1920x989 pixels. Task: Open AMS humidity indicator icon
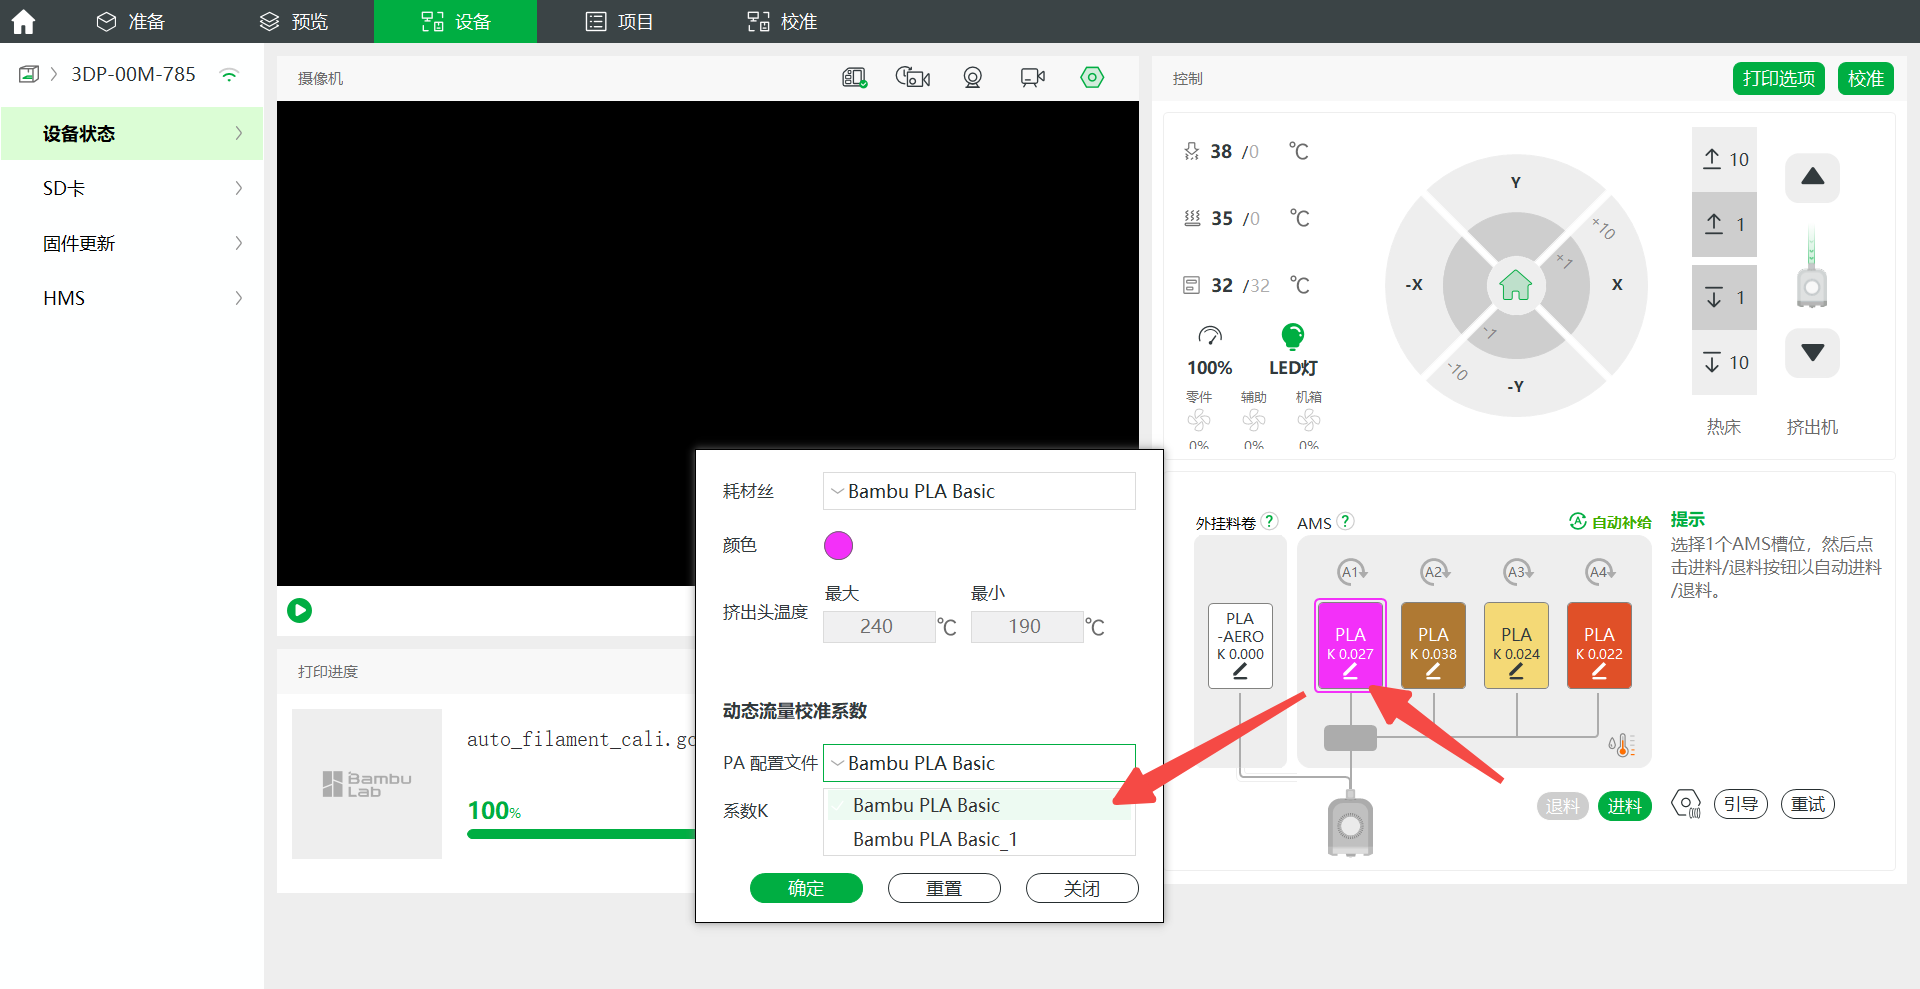1621,744
